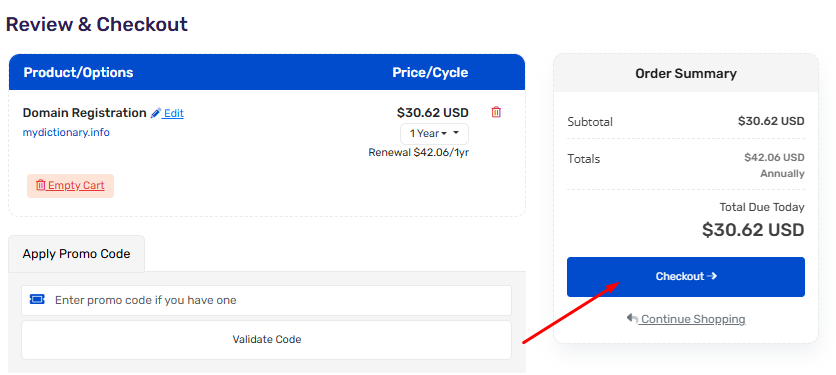Click the Product/Options column header
Image resolution: width=836 pixels, height=375 pixels.
pos(78,73)
